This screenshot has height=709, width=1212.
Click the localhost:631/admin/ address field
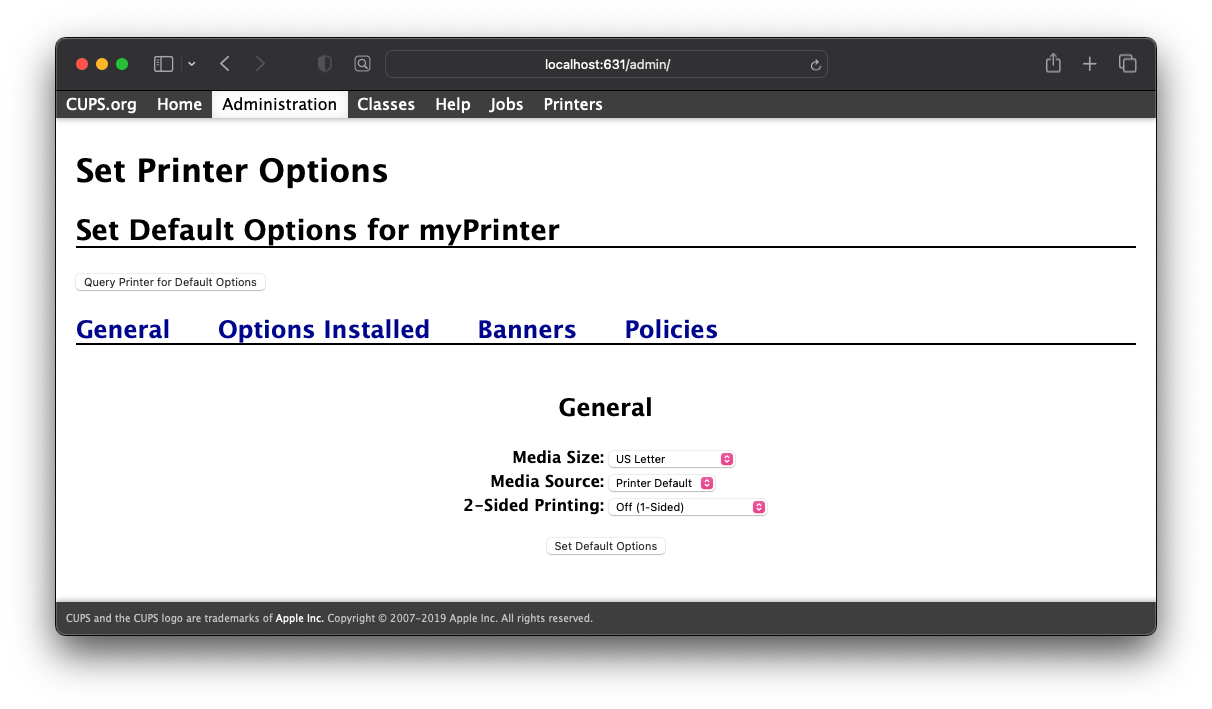(x=606, y=64)
